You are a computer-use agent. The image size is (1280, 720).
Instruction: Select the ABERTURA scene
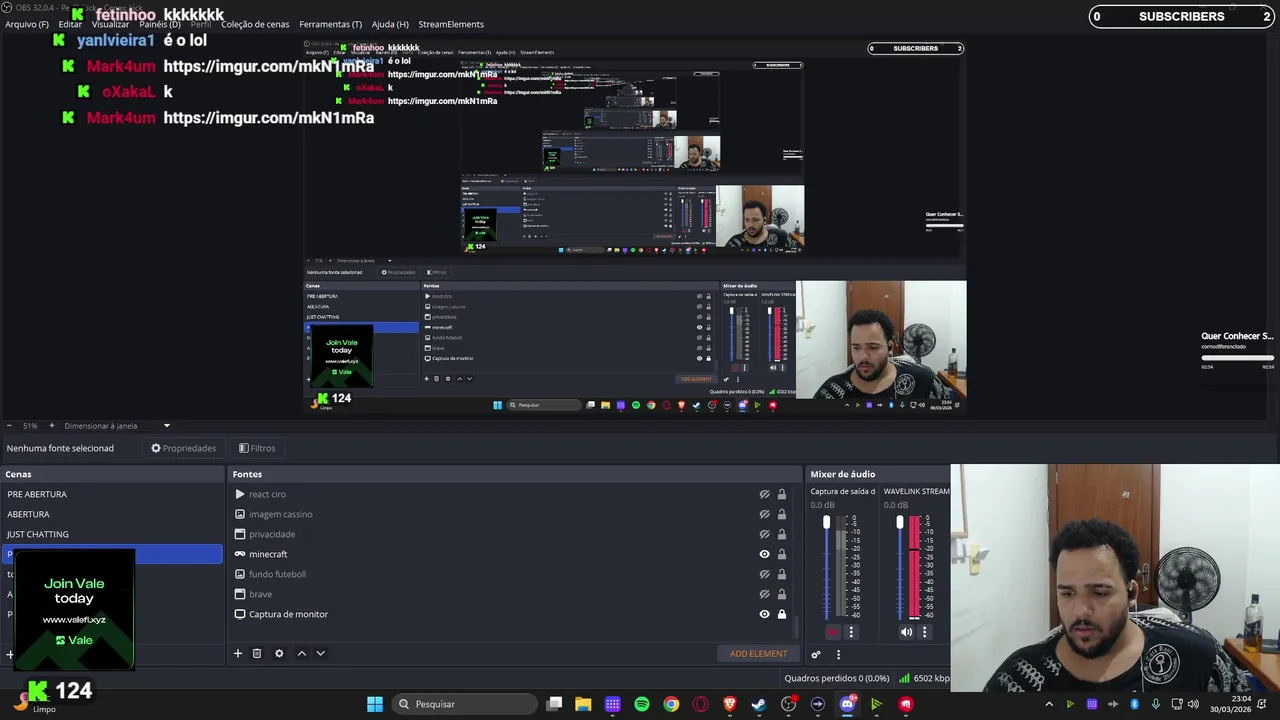click(112, 514)
